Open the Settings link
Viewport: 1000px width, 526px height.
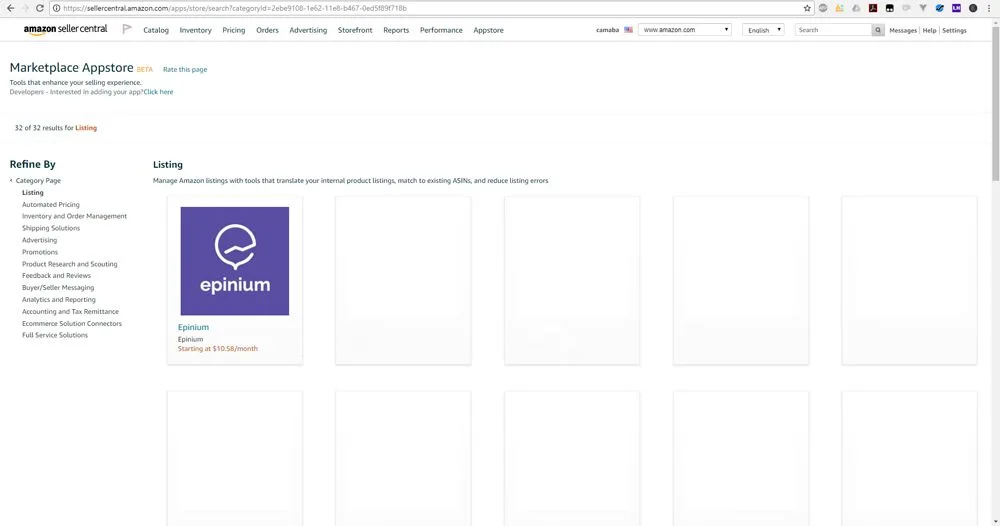[954, 31]
